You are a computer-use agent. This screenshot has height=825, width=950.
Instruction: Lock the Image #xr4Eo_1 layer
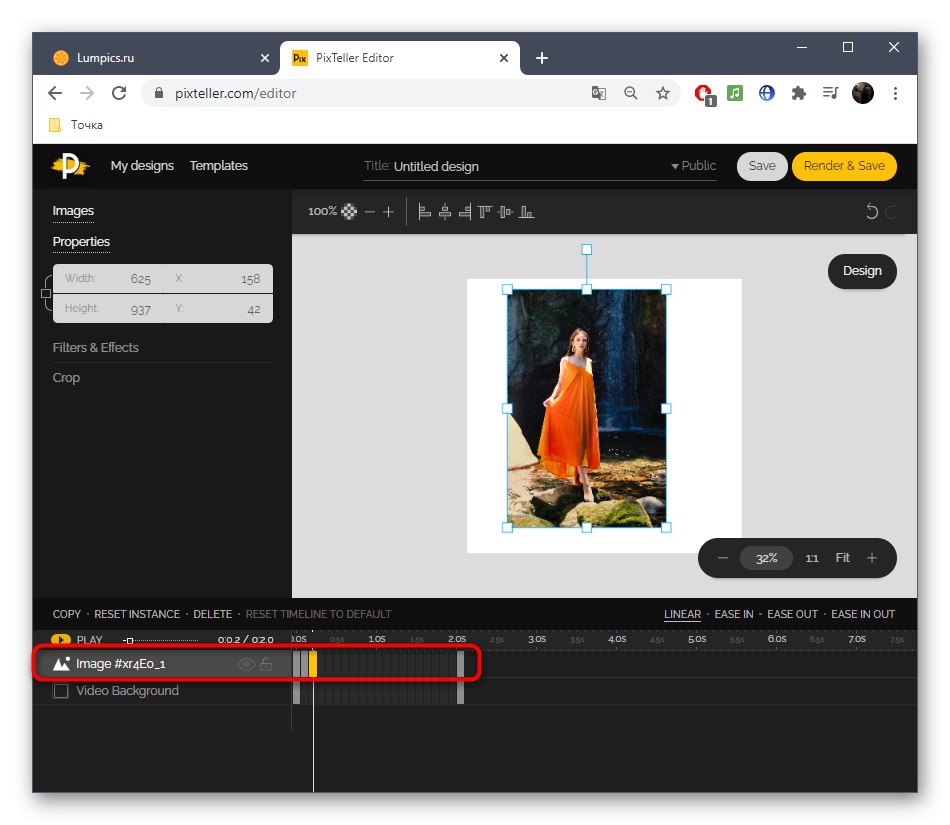266,664
